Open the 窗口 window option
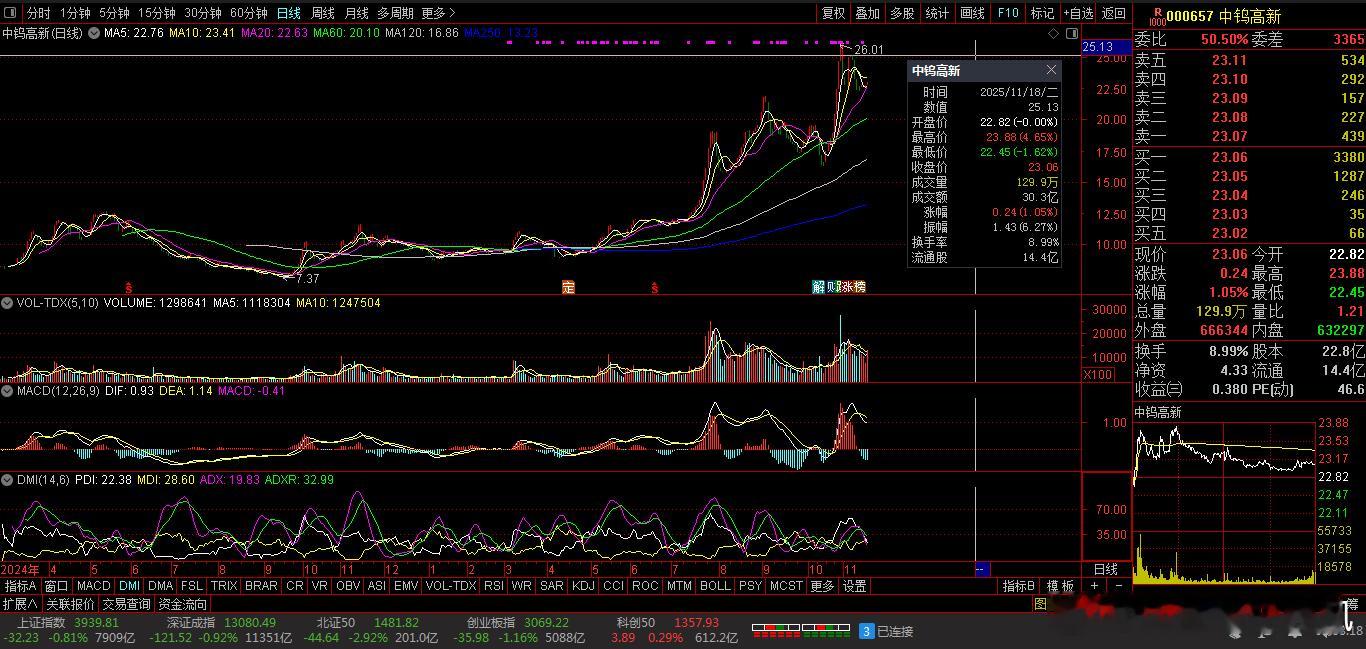This screenshot has height=649, width=1366. coord(56,586)
